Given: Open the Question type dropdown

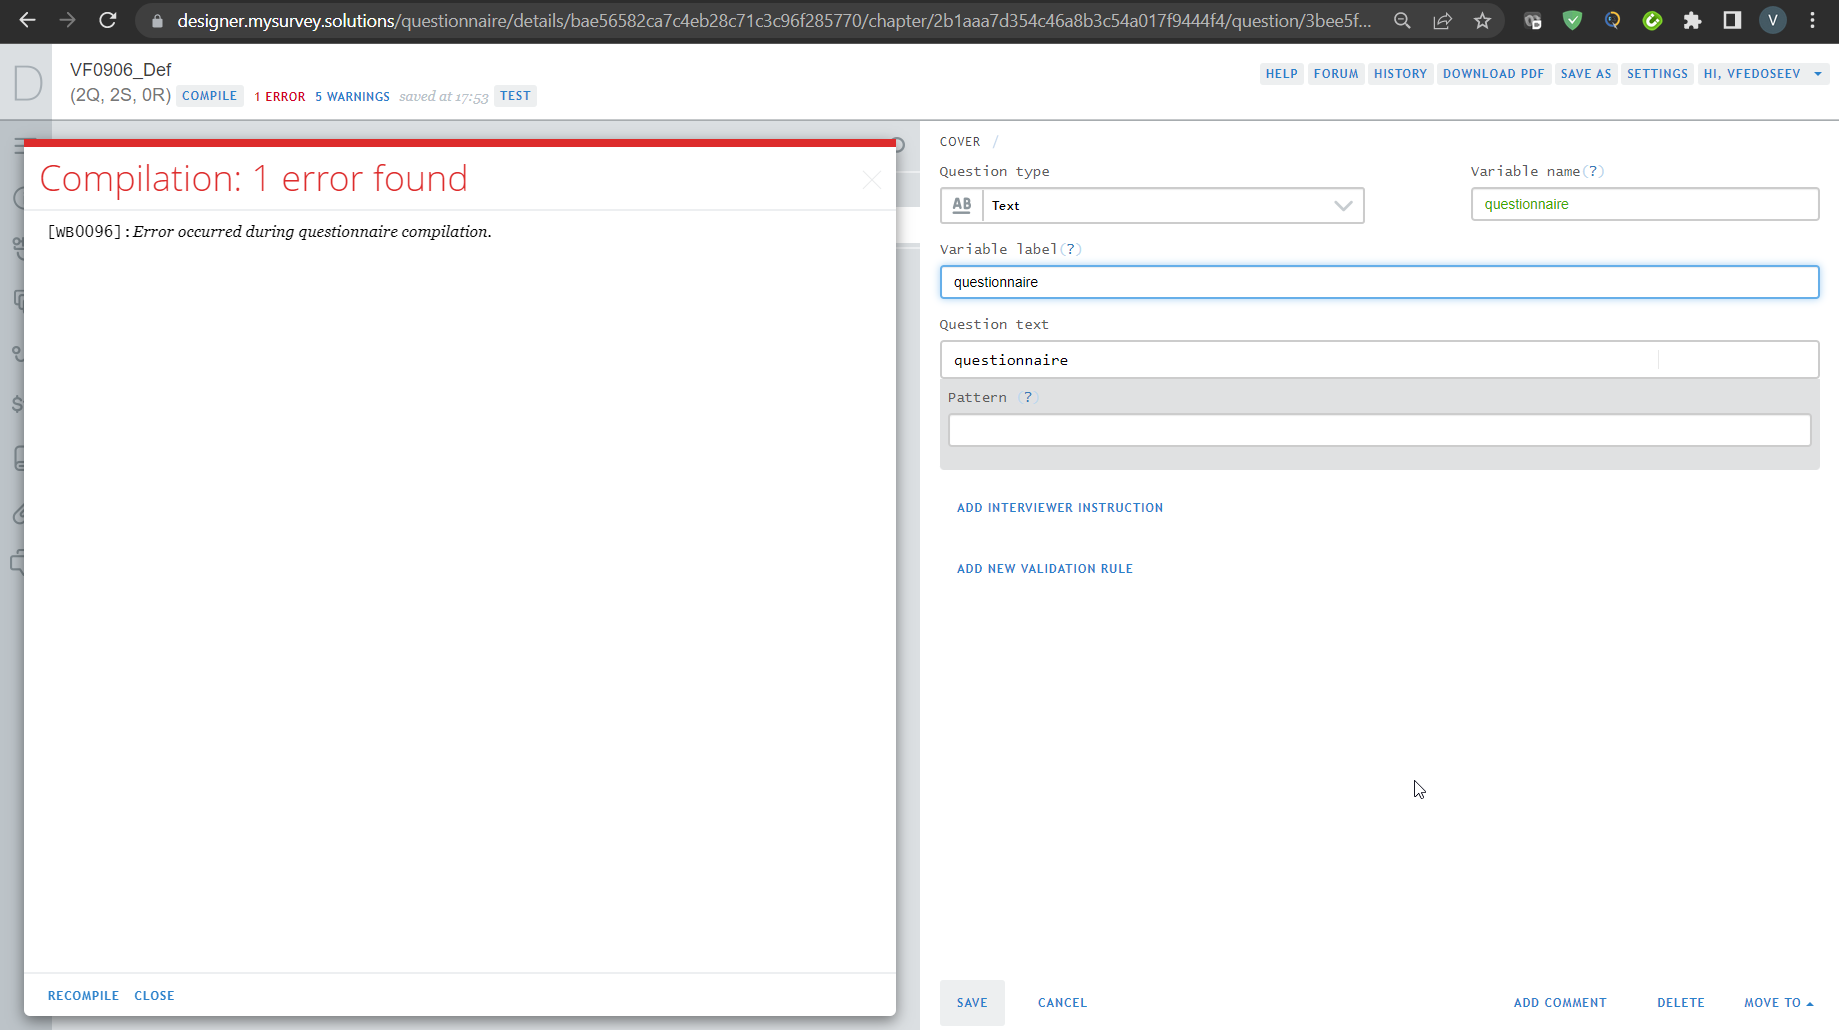Looking at the screenshot, I should click(x=1343, y=205).
